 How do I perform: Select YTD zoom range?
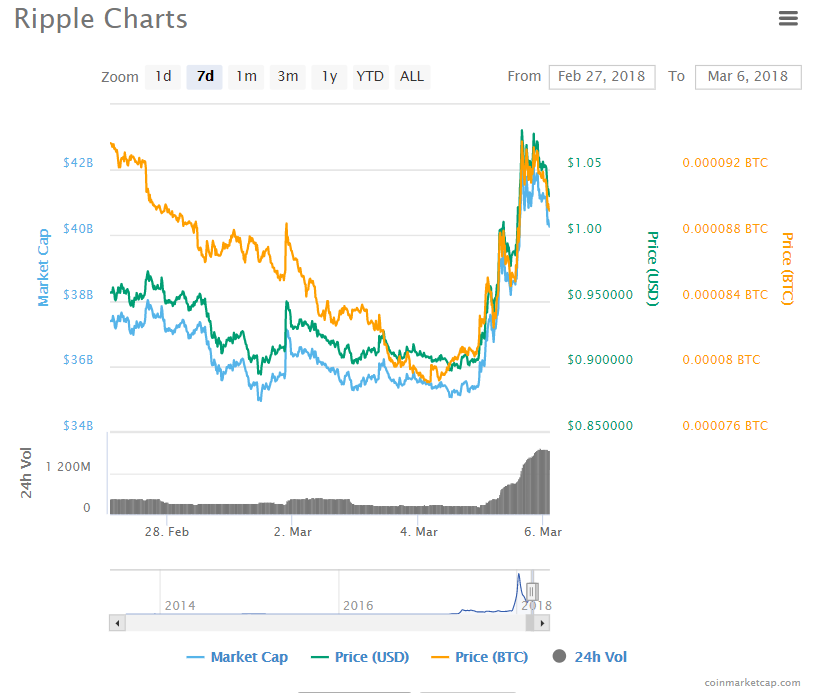click(x=370, y=76)
